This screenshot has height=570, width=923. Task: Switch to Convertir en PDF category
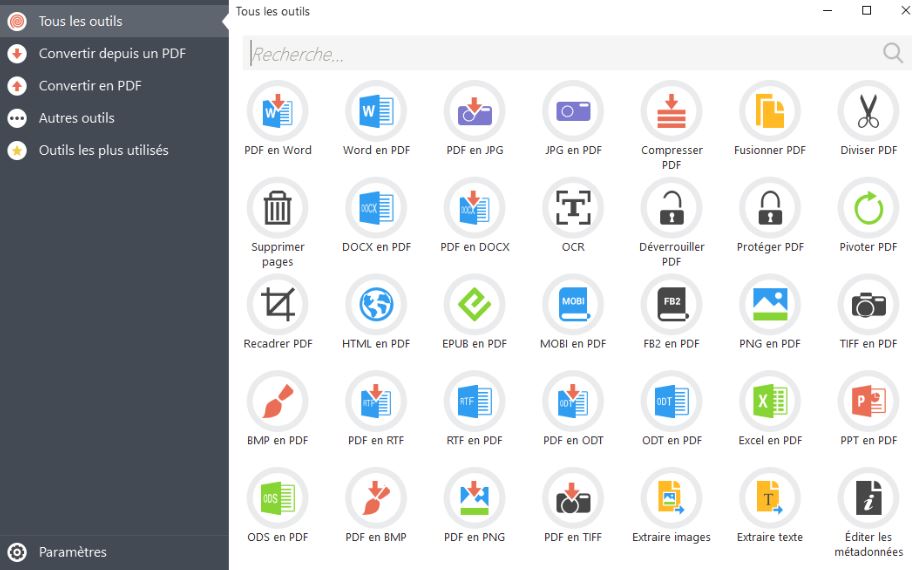tap(114, 86)
